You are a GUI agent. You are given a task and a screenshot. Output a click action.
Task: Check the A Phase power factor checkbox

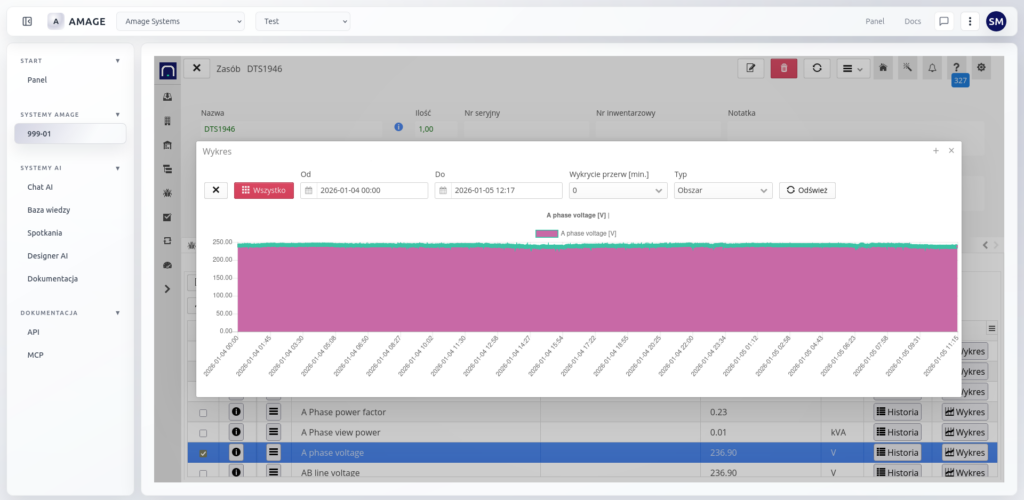pos(203,412)
